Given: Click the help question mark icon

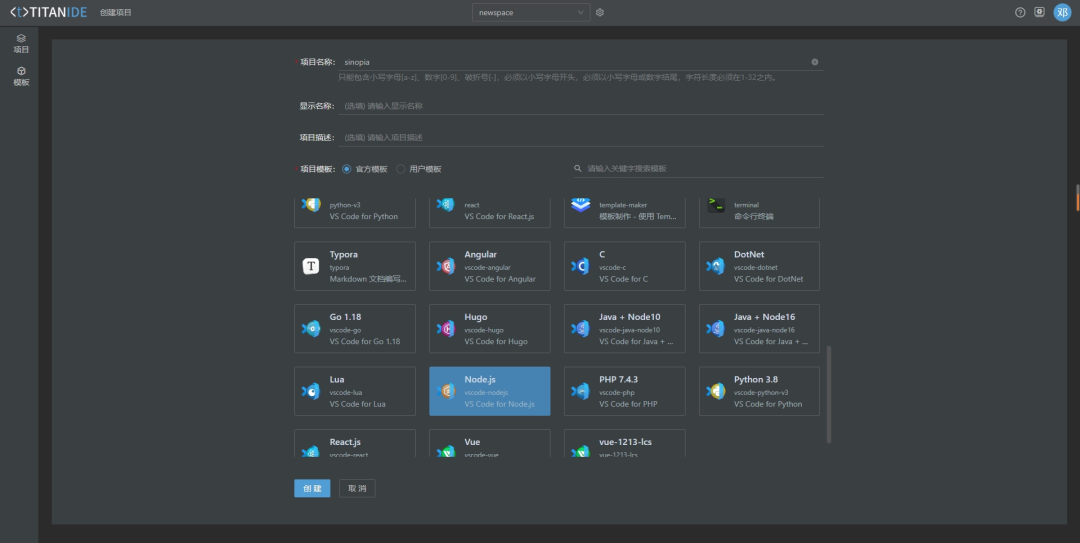Looking at the screenshot, I should pyautogui.click(x=1020, y=13).
